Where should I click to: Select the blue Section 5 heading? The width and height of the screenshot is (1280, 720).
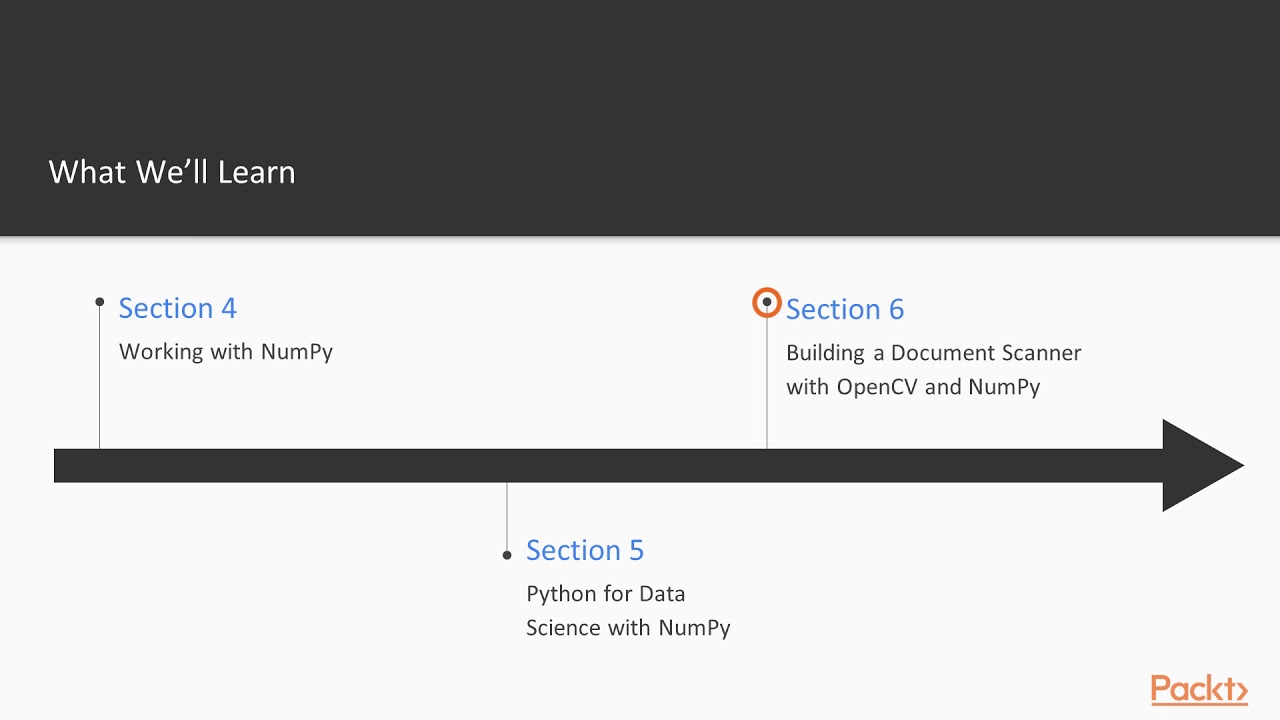(585, 550)
